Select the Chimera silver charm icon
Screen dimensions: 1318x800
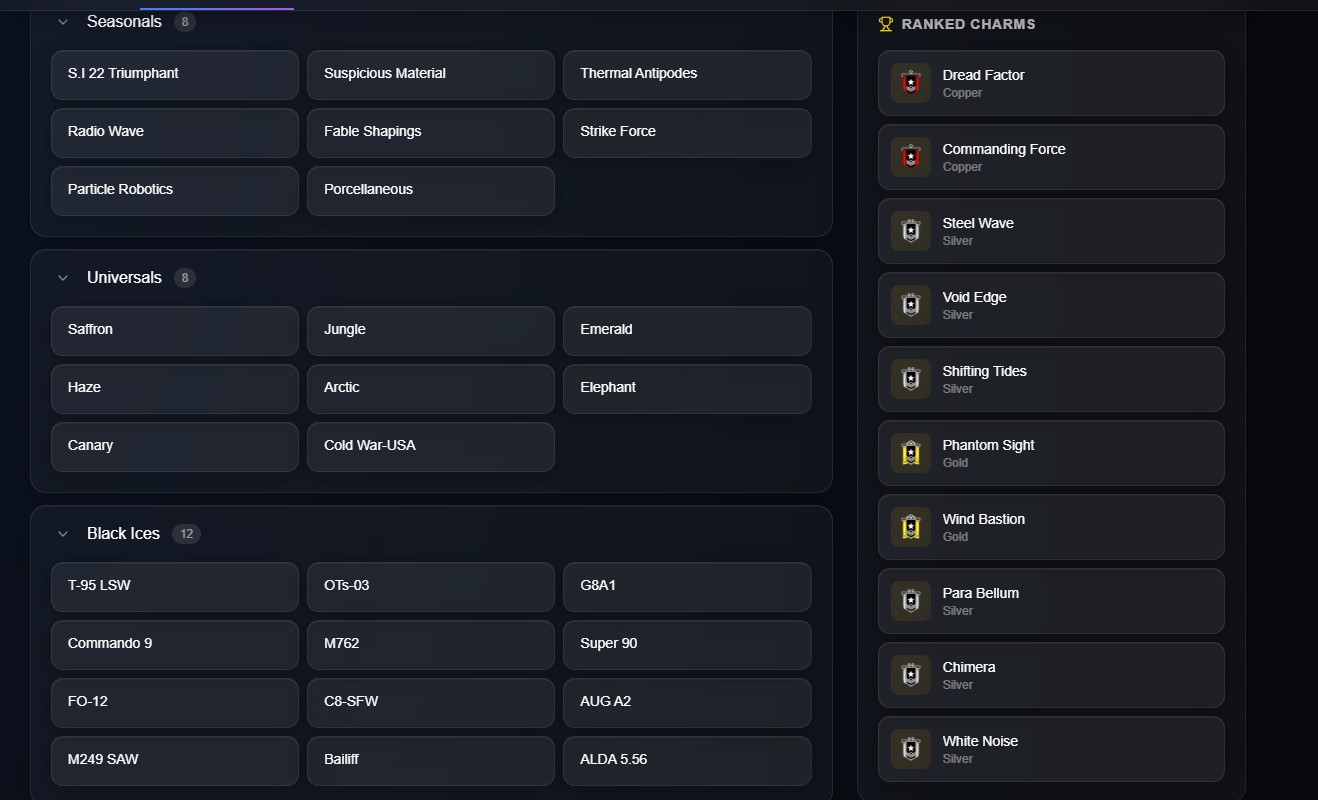tap(910, 675)
